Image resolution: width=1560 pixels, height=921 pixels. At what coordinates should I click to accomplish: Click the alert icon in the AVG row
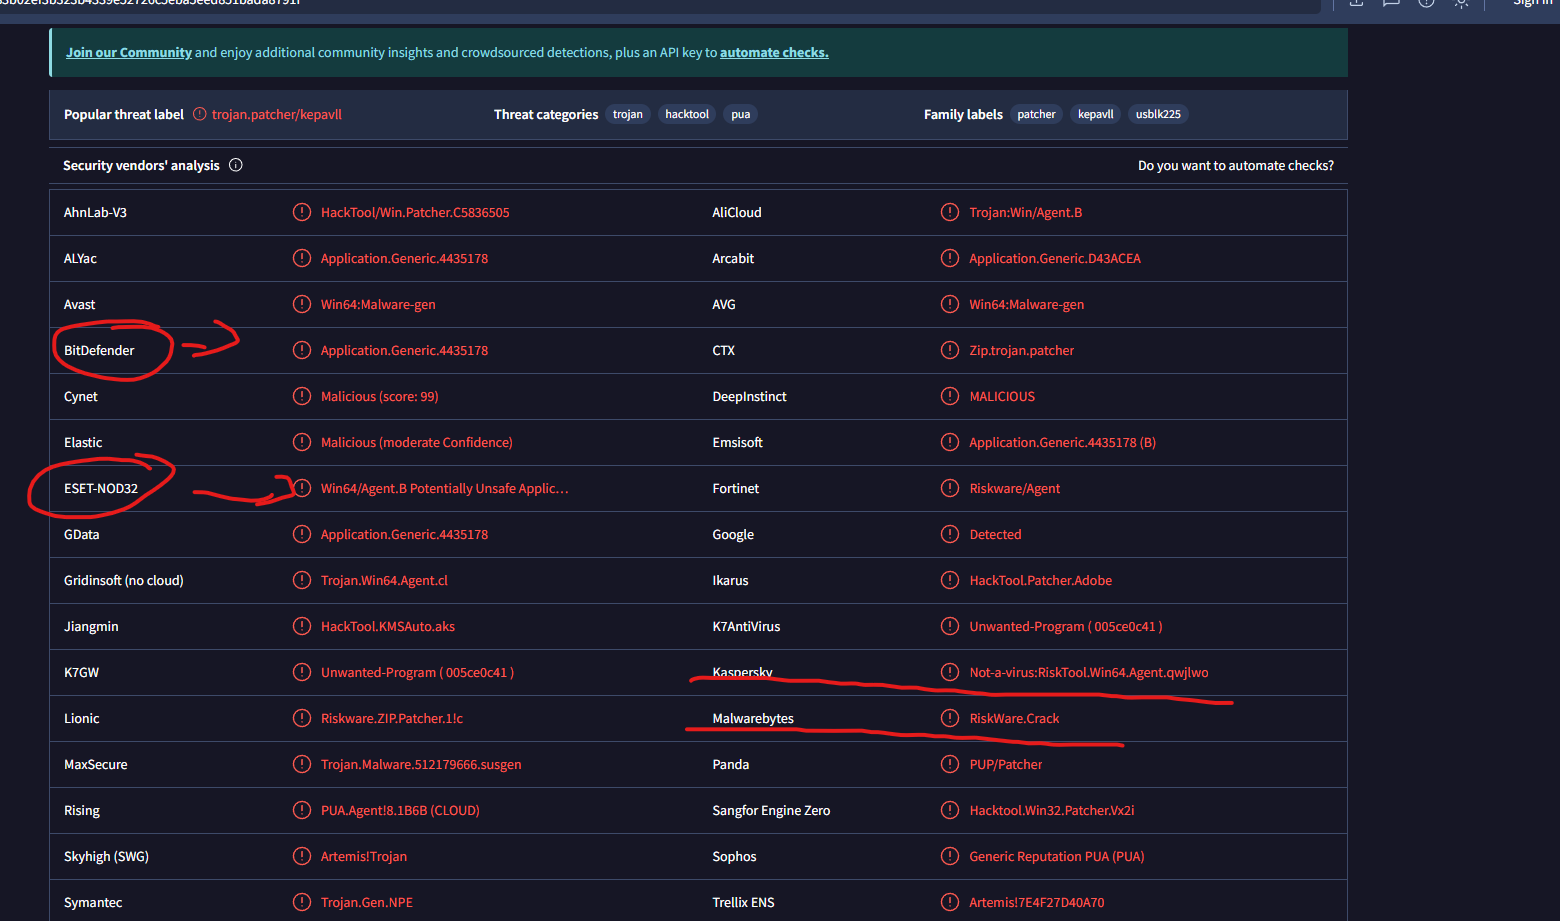coord(950,304)
